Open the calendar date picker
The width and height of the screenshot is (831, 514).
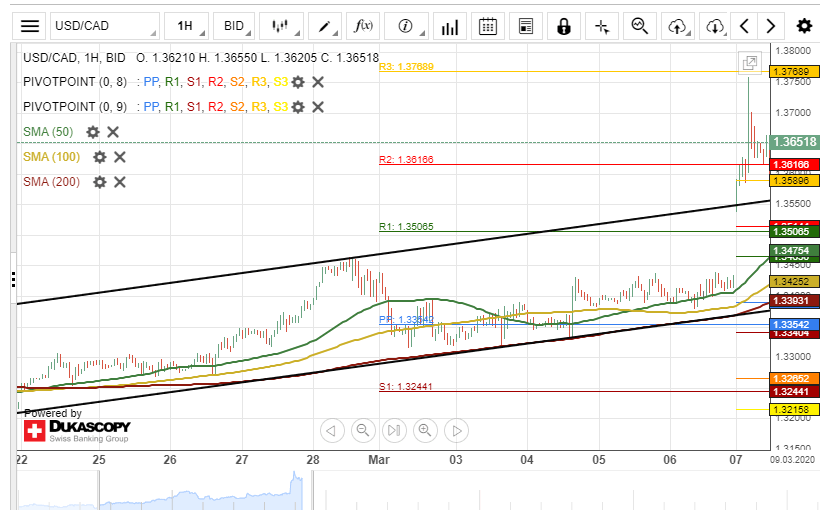coord(487,26)
